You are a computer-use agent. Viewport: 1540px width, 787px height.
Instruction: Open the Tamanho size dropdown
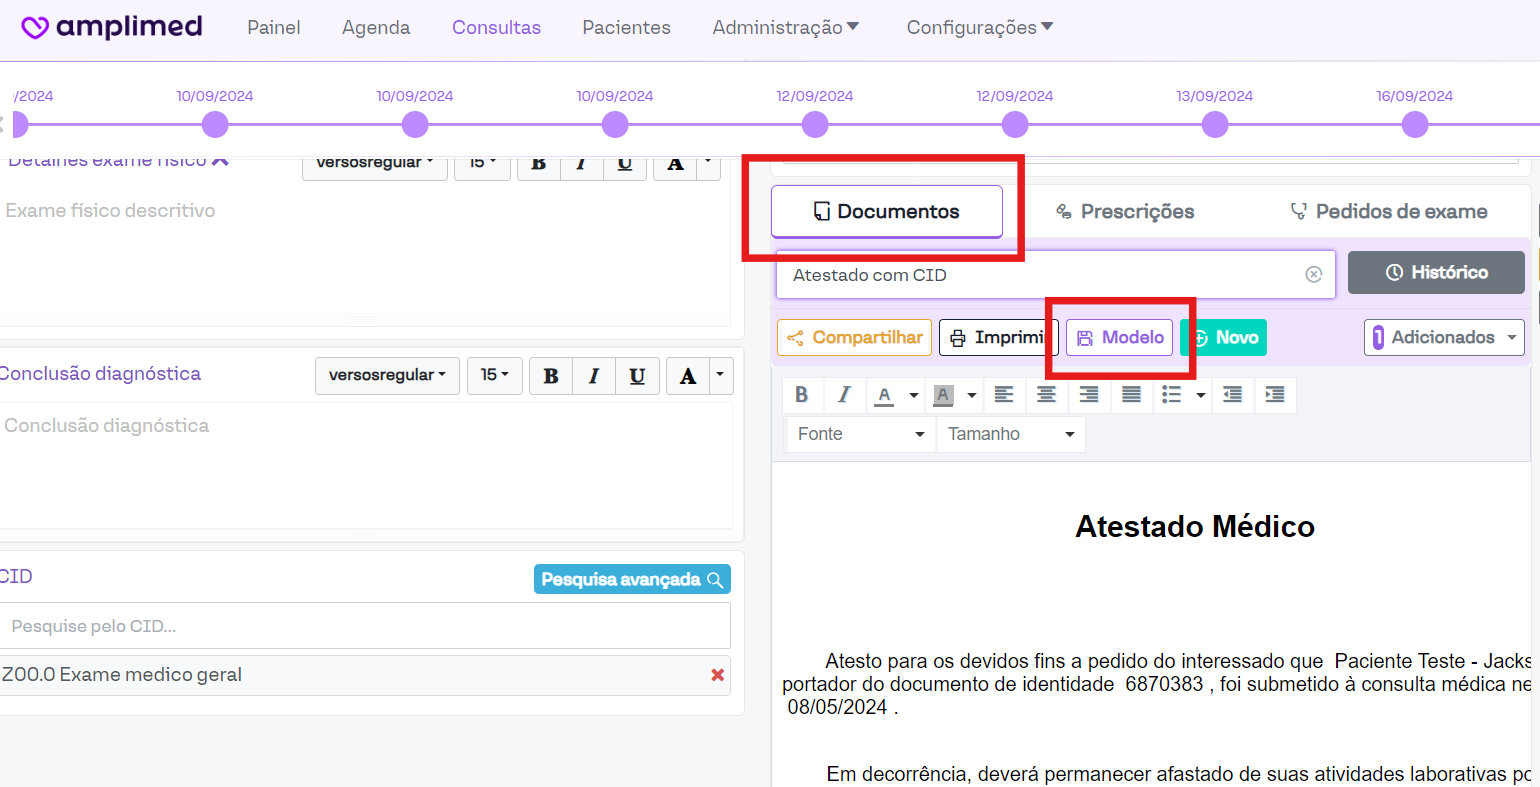[x=1010, y=434]
